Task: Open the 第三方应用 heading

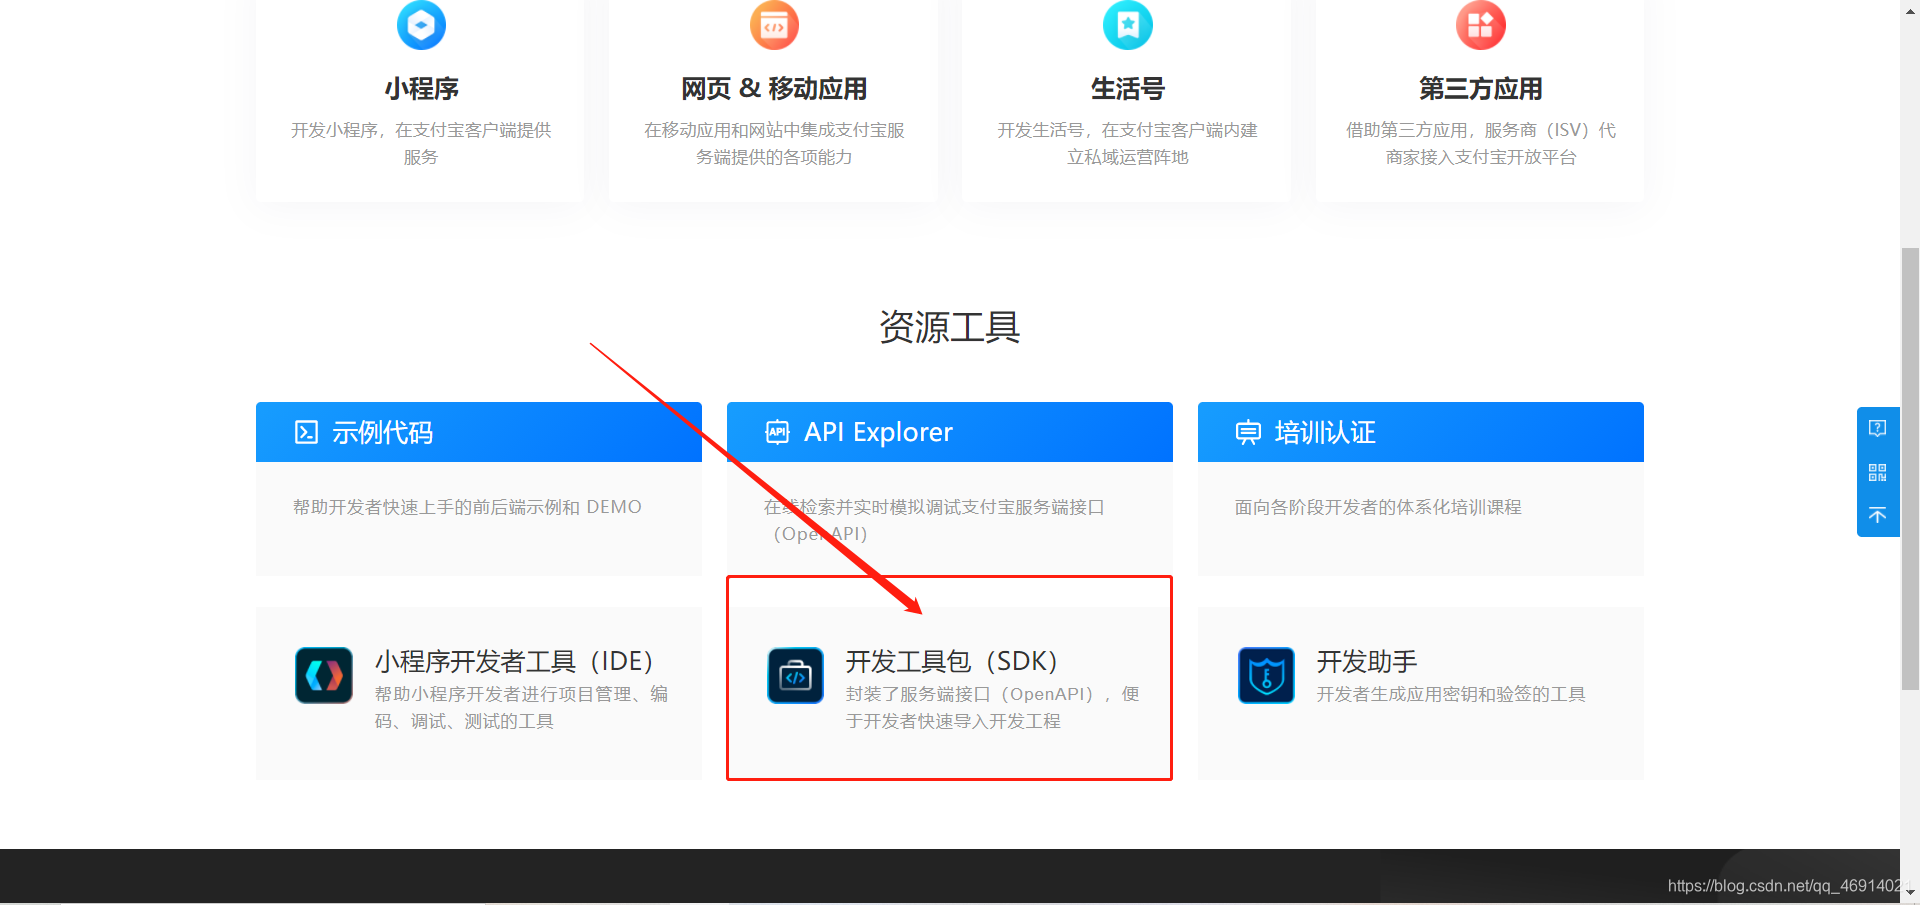Action: pyautogui.click(x=1480, y=89)
